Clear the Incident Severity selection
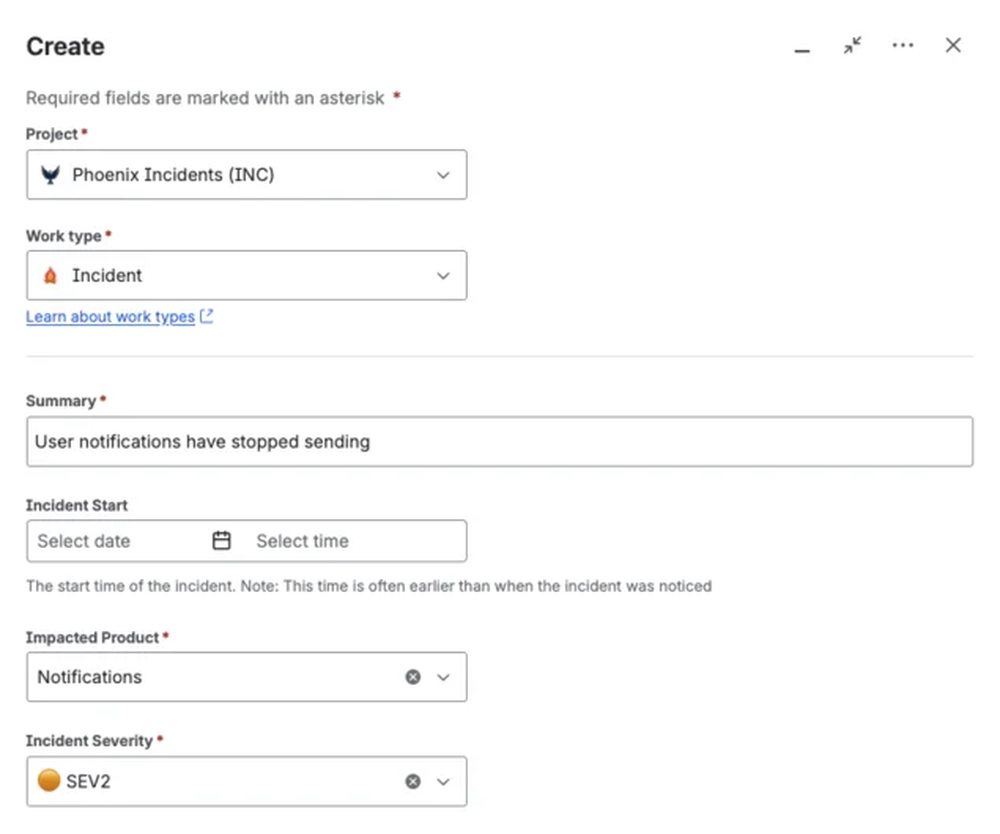The image size is (1000, 834). click(x=412, y=781)
